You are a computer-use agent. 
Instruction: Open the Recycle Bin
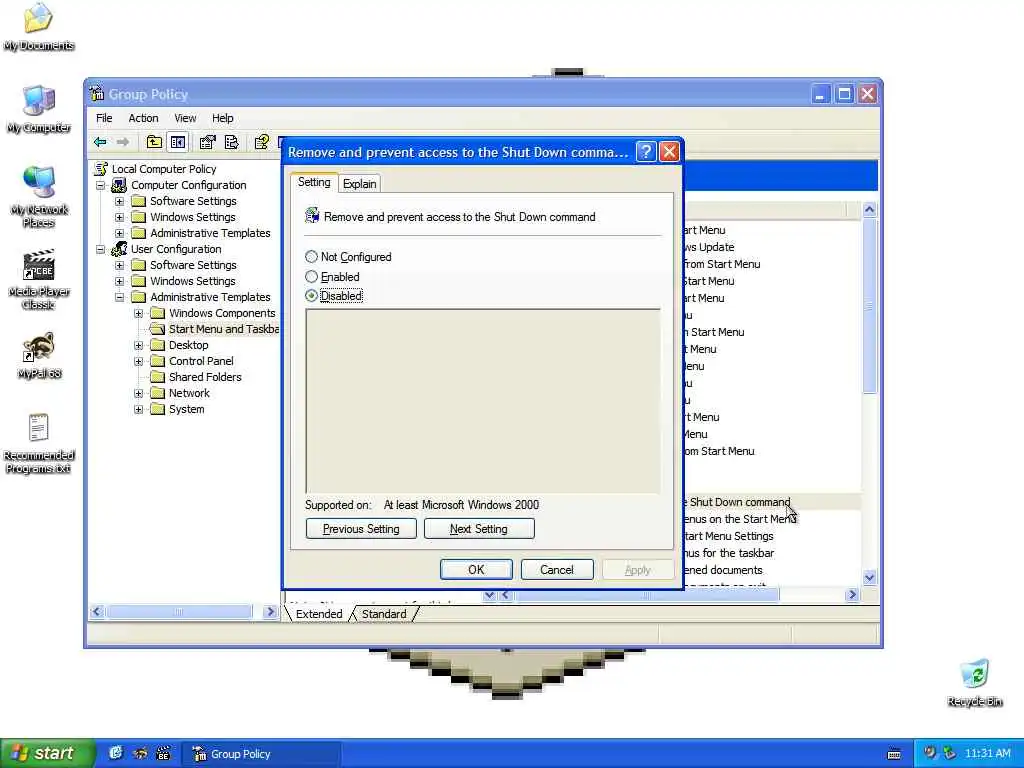coord(974,683)
